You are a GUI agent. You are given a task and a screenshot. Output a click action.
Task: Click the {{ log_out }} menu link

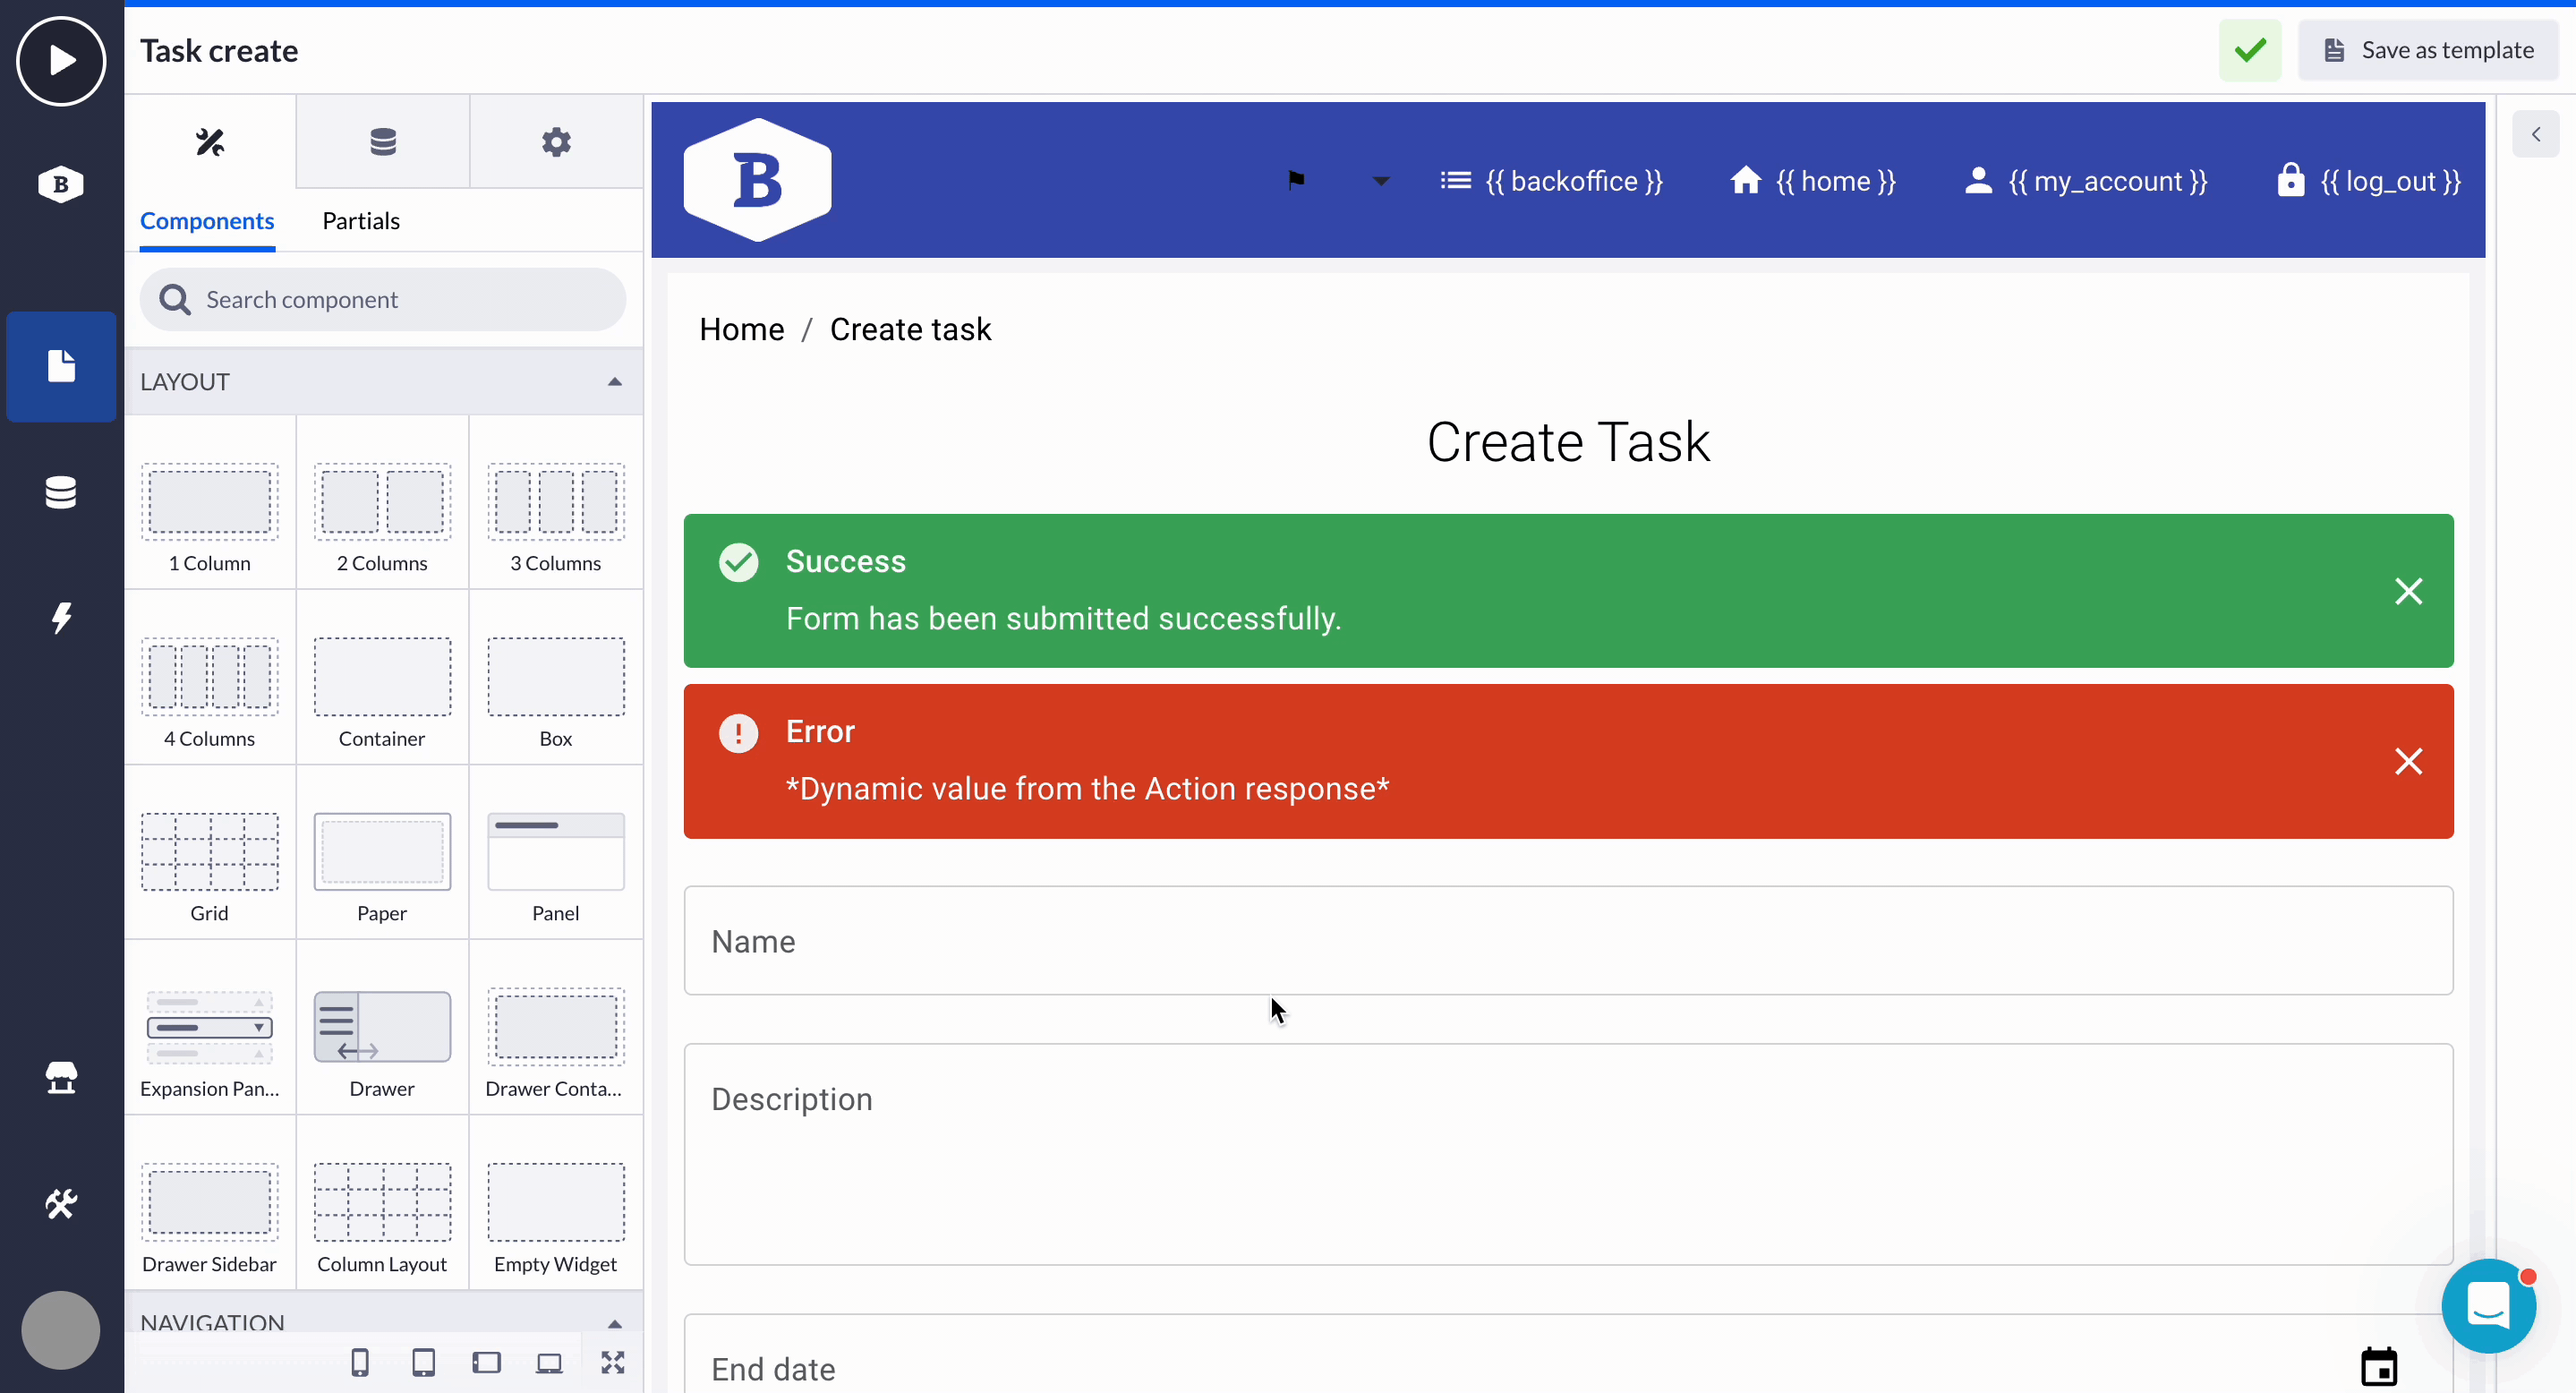[2369, 181]
